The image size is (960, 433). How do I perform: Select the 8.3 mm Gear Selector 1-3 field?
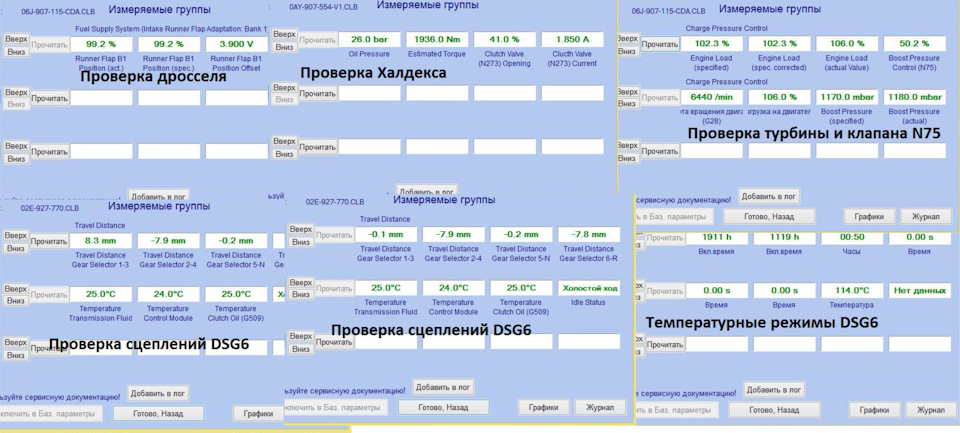pos(101,241)
